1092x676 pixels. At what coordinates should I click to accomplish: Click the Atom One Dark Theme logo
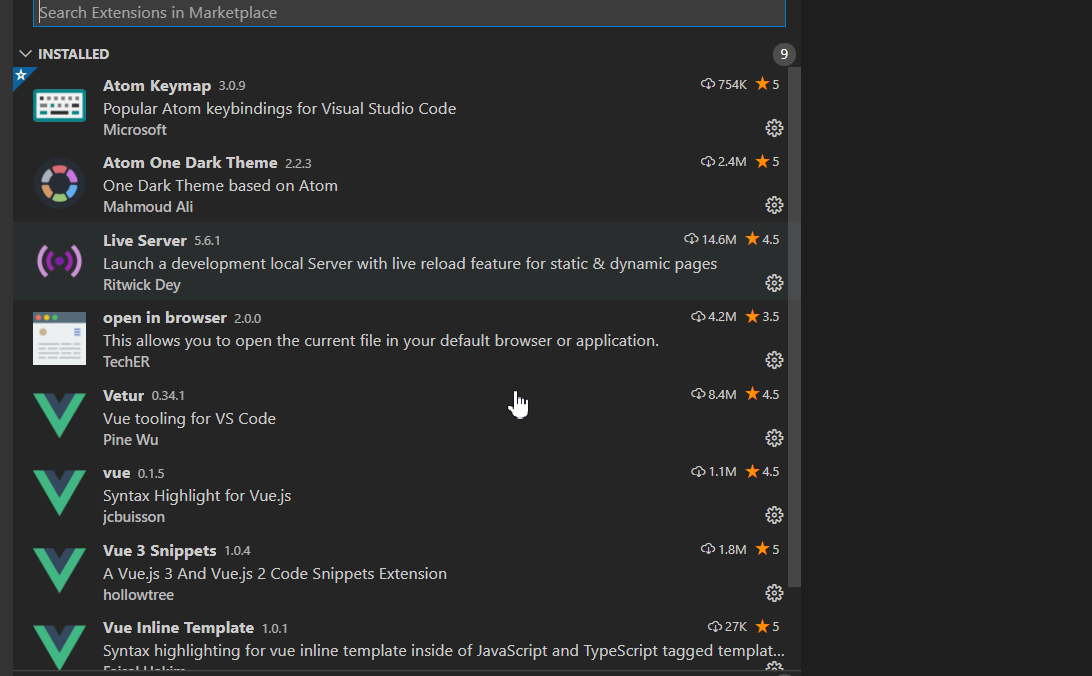(x=59, y=184)
